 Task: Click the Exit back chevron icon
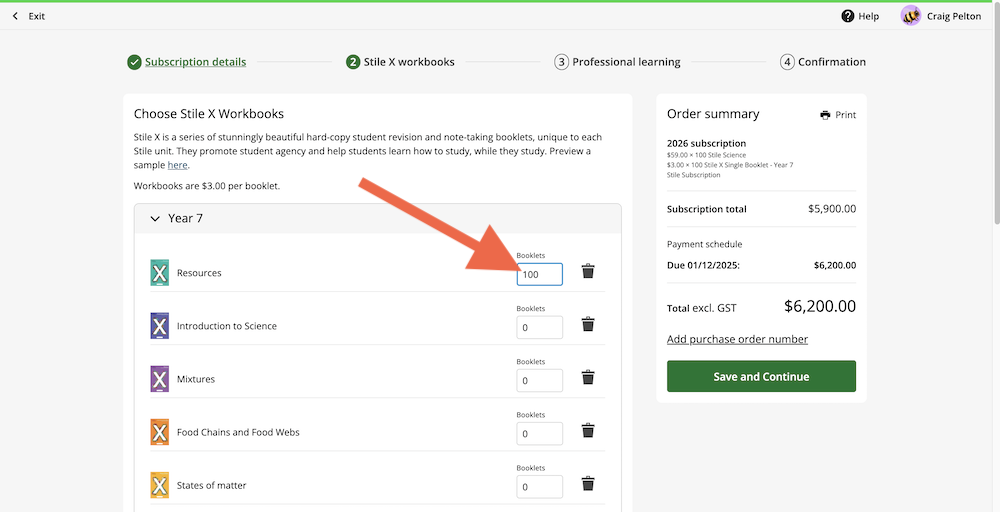pos(15,16)
